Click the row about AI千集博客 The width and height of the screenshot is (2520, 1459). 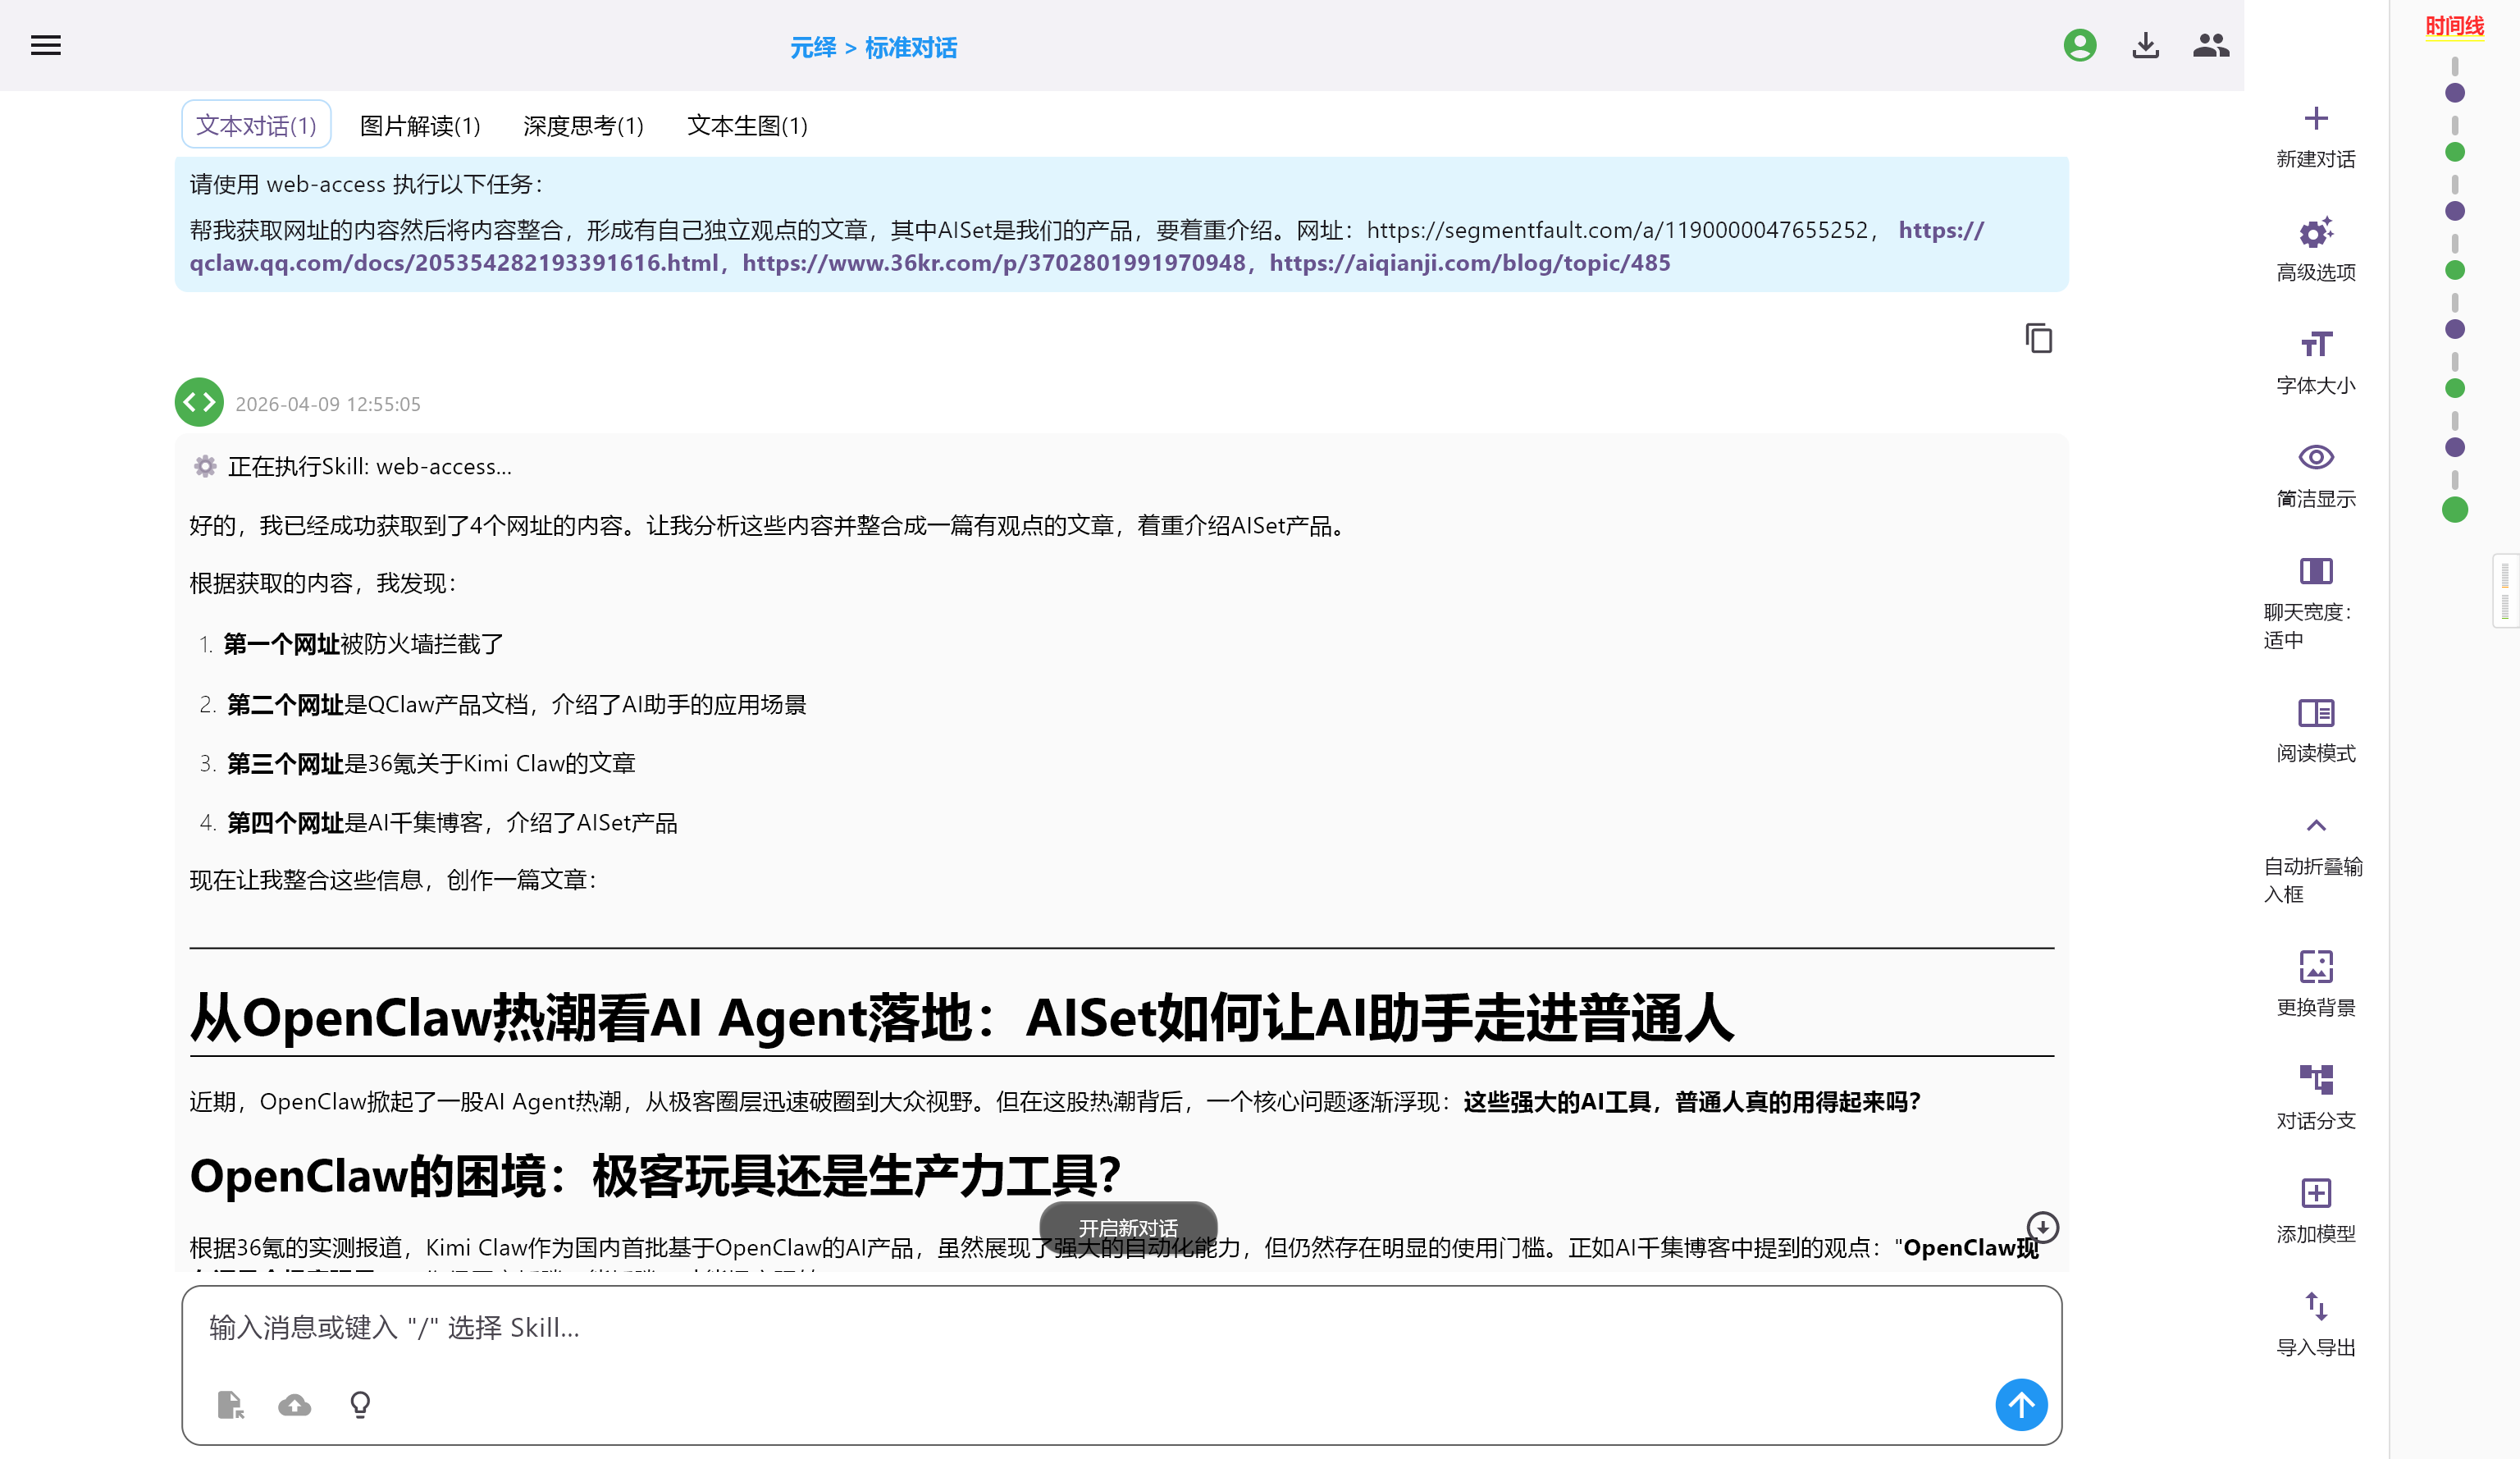[451, 822]
